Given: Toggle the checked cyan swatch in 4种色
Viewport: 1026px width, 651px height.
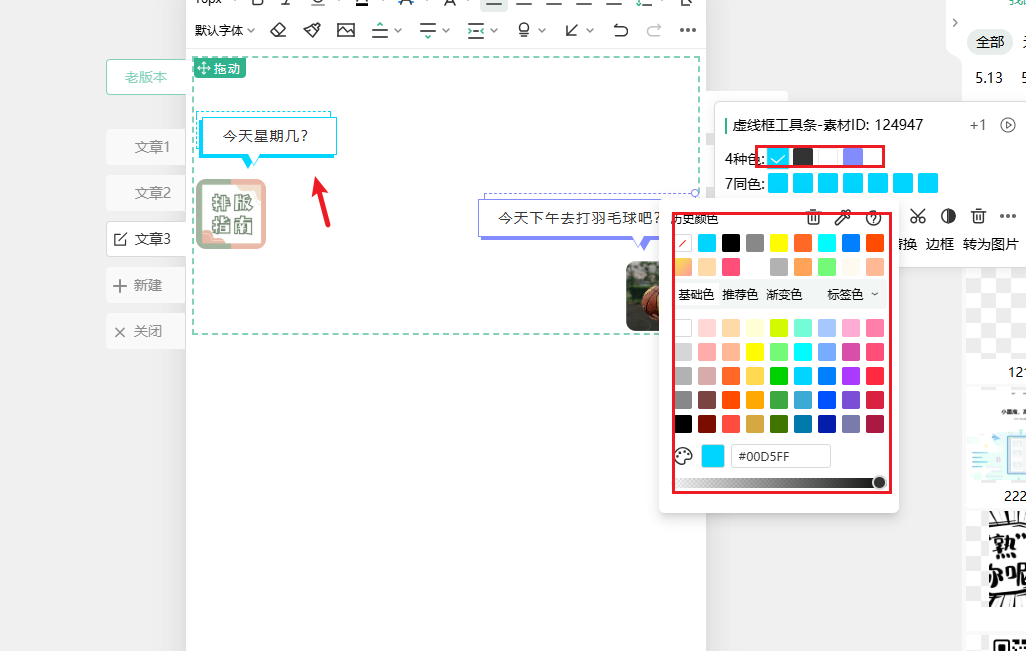Looking at the screenshot, I should coord(778,157).
